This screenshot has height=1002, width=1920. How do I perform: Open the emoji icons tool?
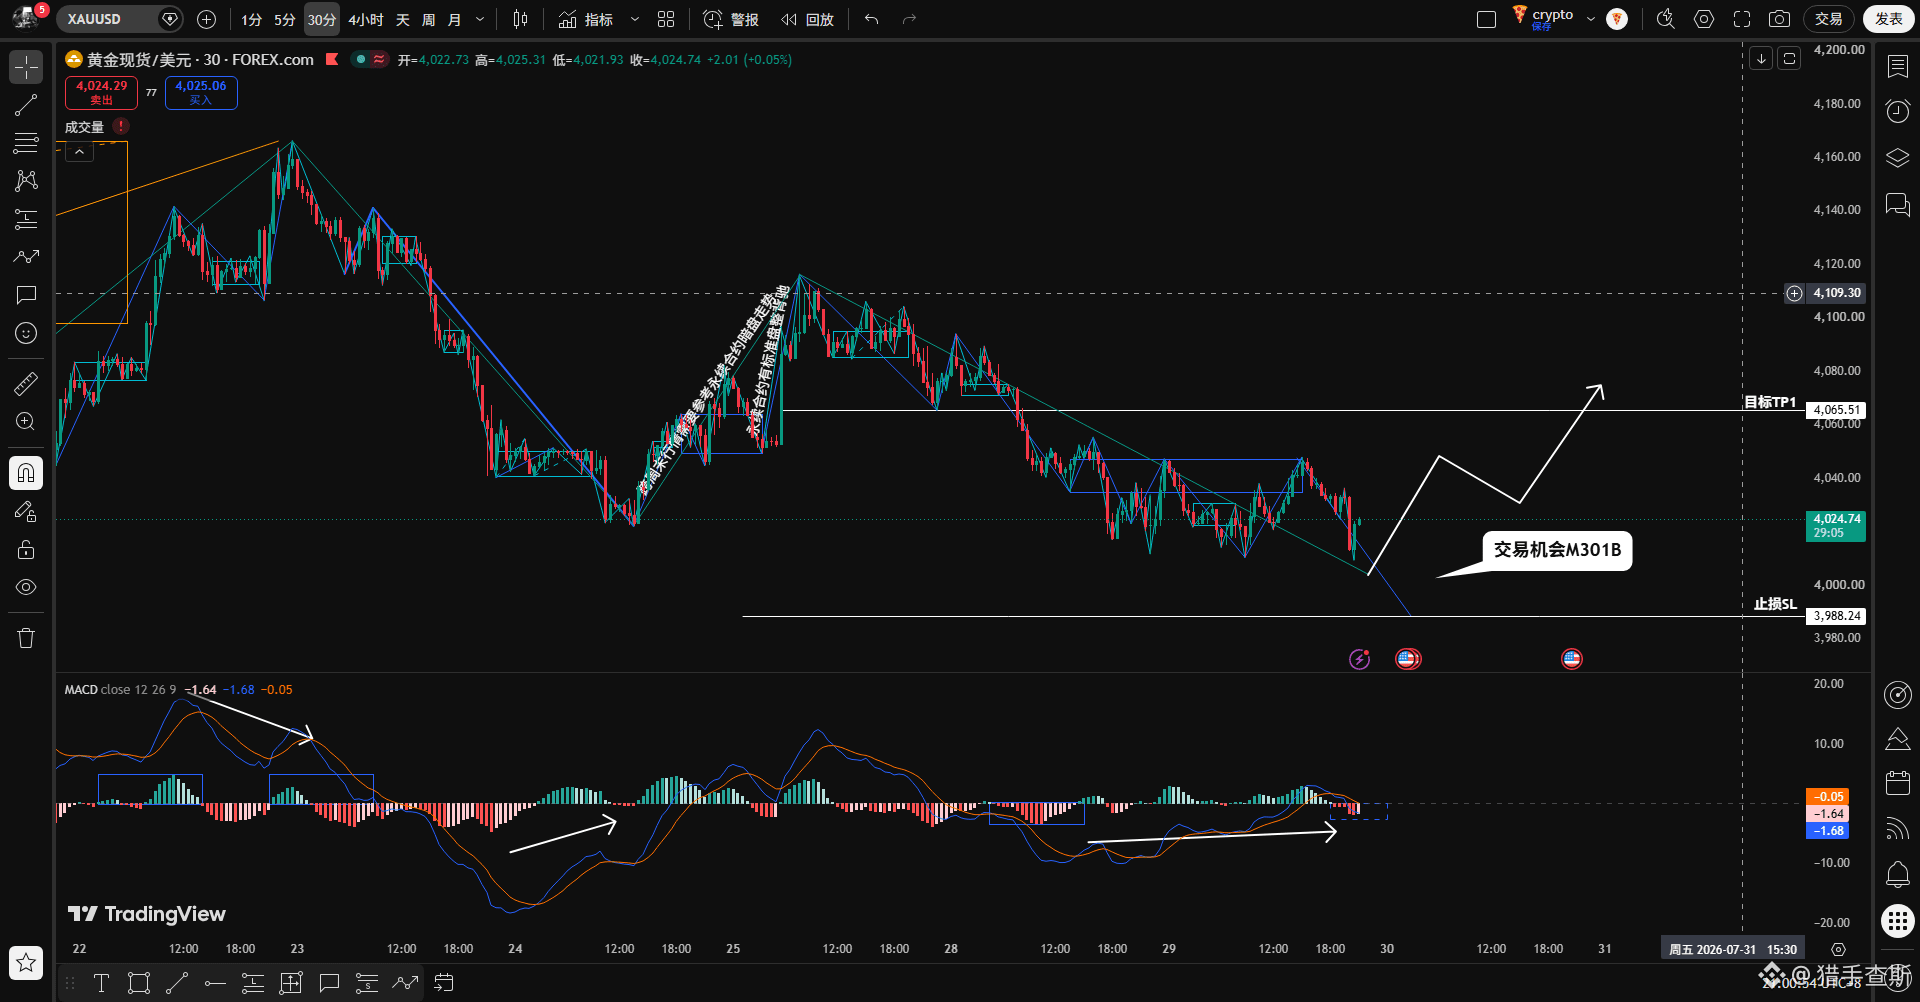point(26,333)
